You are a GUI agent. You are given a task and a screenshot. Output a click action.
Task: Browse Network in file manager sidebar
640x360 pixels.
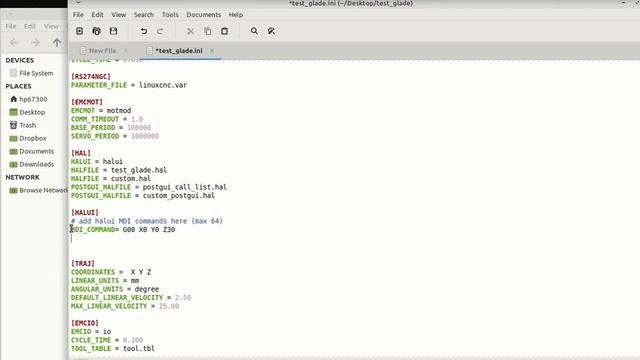coord(38,191)
